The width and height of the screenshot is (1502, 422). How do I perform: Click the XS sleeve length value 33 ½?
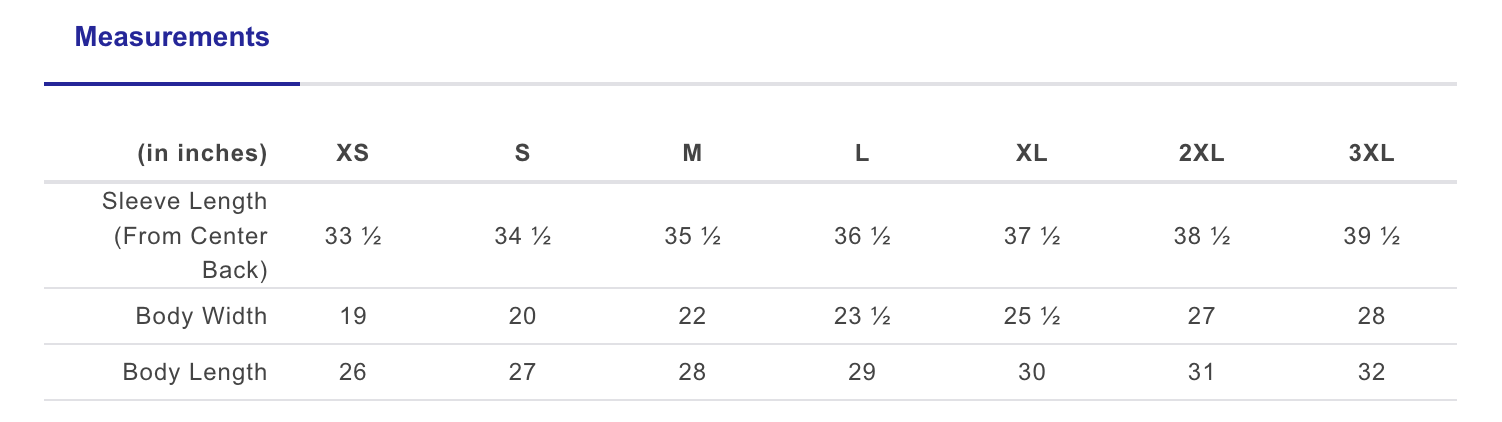[352, 237]
